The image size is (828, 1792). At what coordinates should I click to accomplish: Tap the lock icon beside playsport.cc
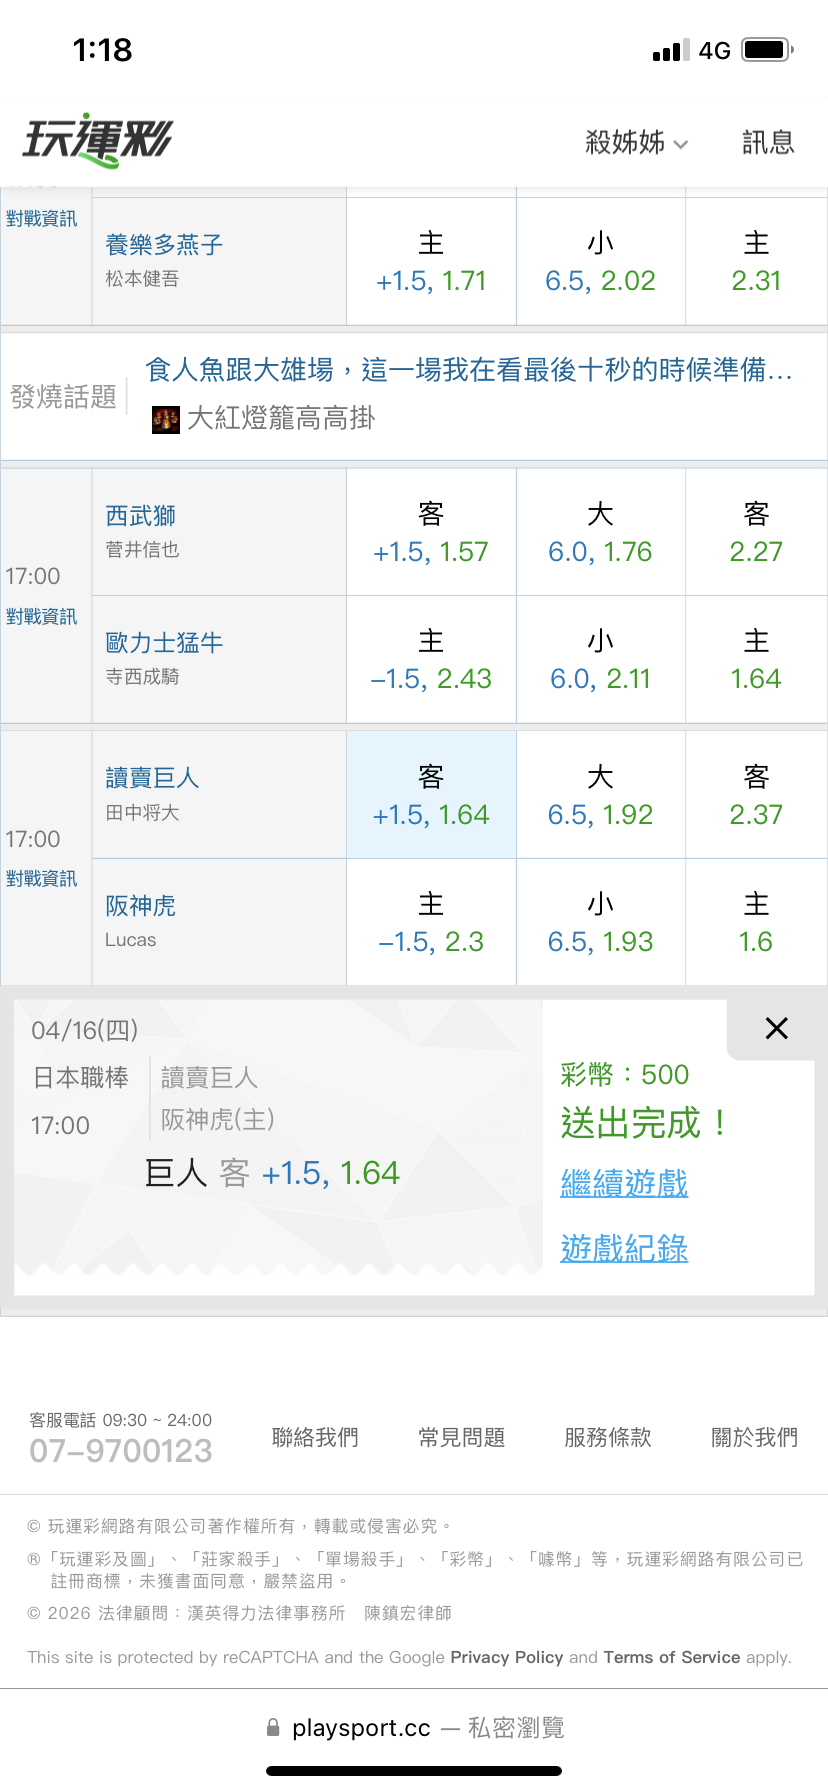point(273,1728)
